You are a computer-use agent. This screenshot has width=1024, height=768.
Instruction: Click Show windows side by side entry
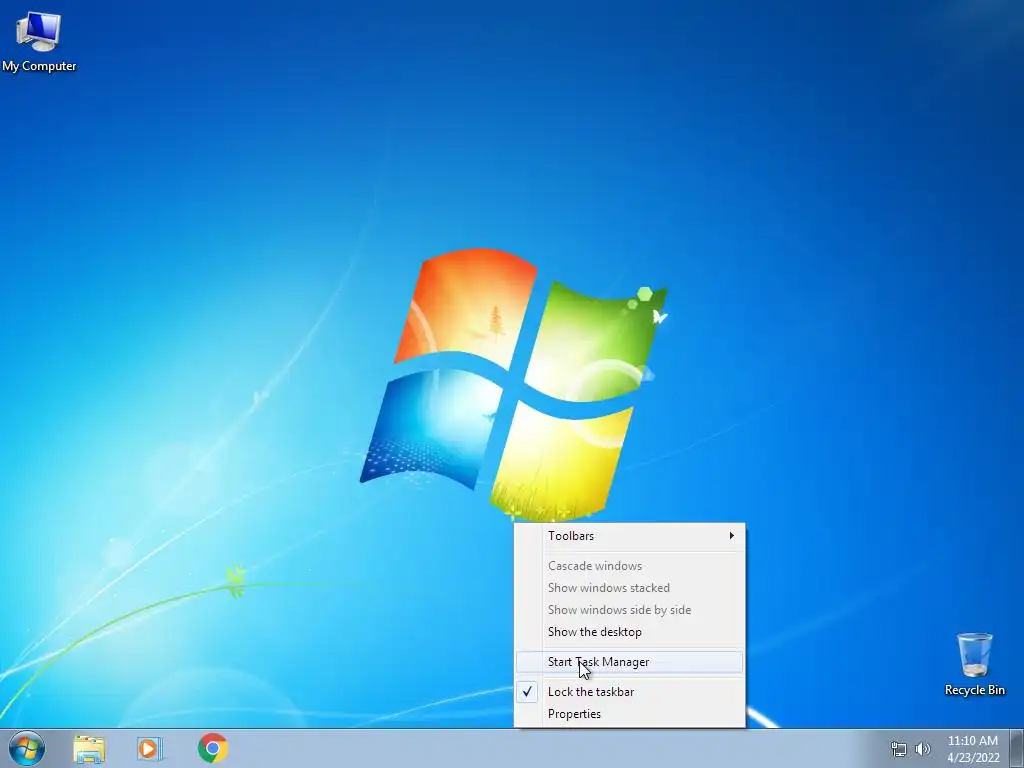click(630, 609)
